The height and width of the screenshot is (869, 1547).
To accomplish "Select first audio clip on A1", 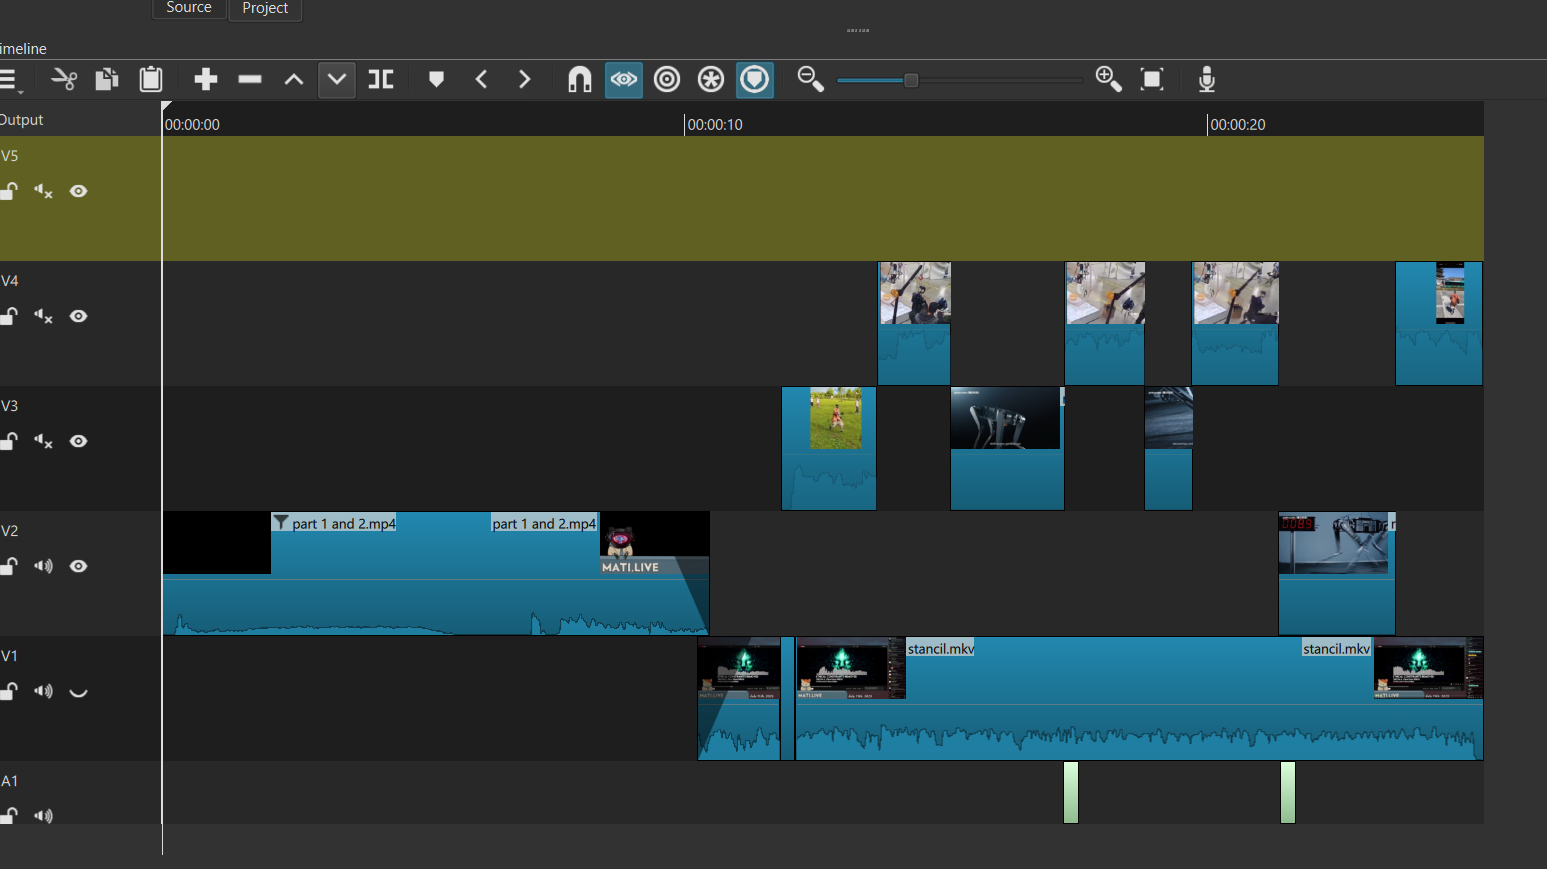I will tap(1071, 792).
